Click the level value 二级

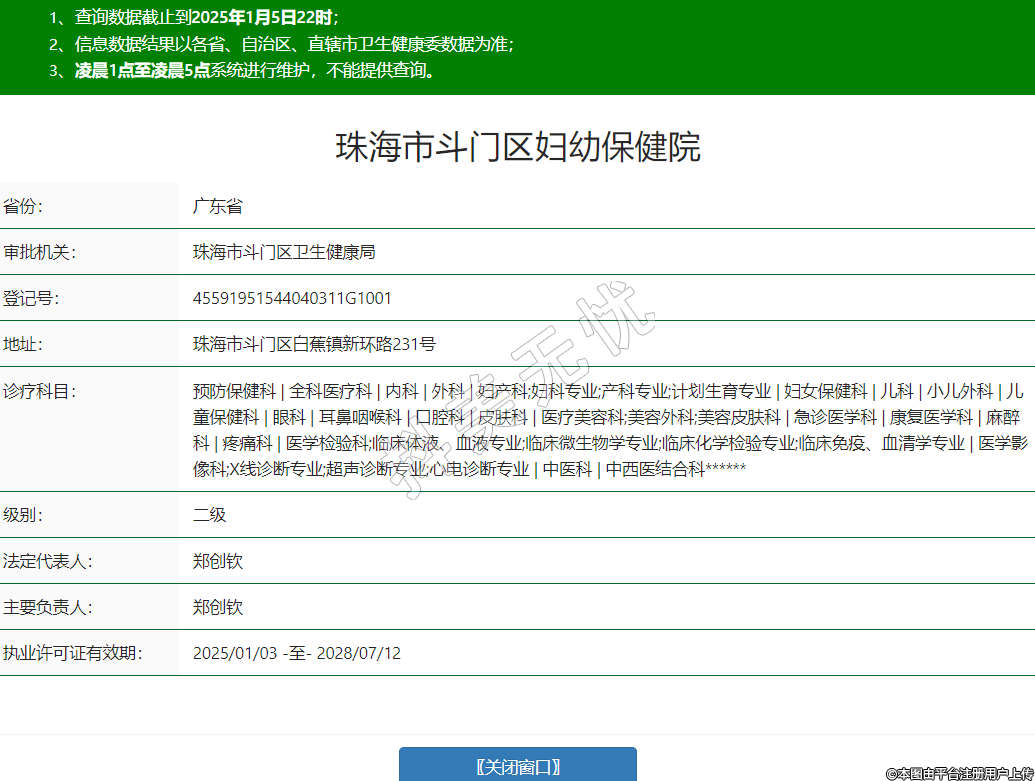[209, 515]
